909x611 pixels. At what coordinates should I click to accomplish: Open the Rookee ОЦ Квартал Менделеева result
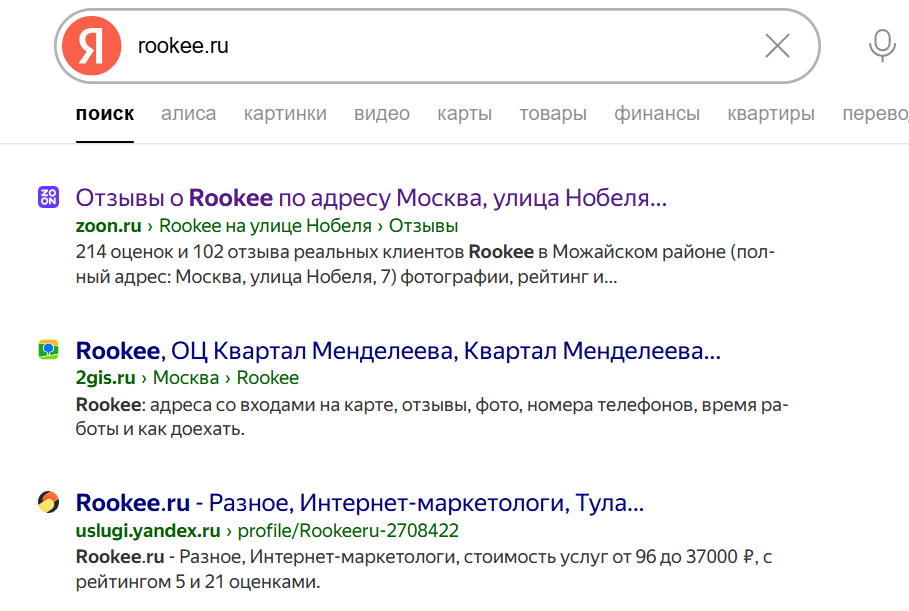[x=398, y=351]
